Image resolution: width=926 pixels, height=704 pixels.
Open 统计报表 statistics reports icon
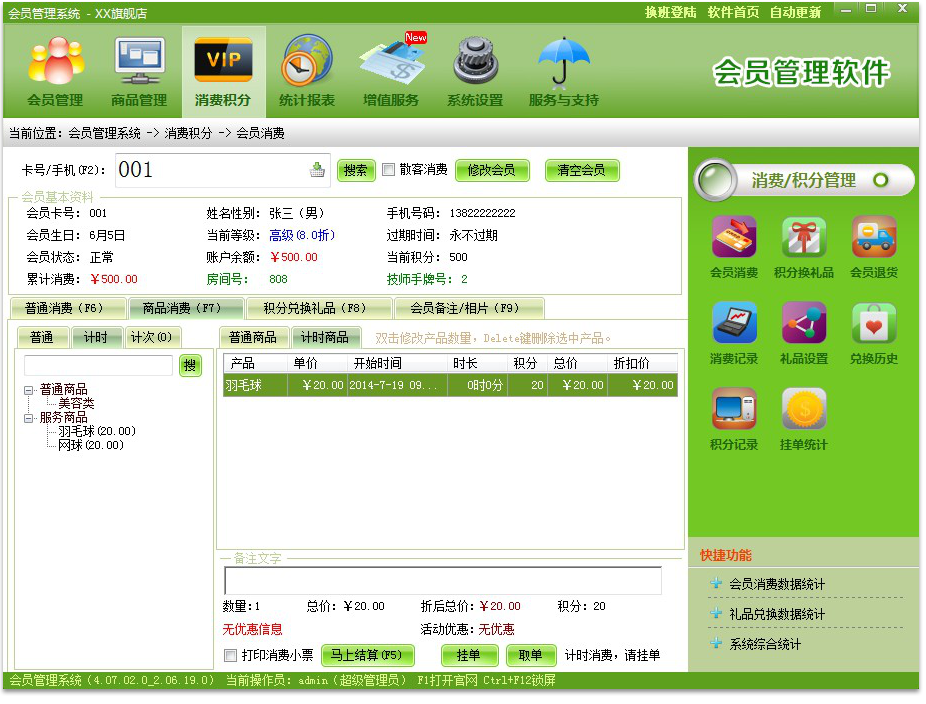[306, 70]
